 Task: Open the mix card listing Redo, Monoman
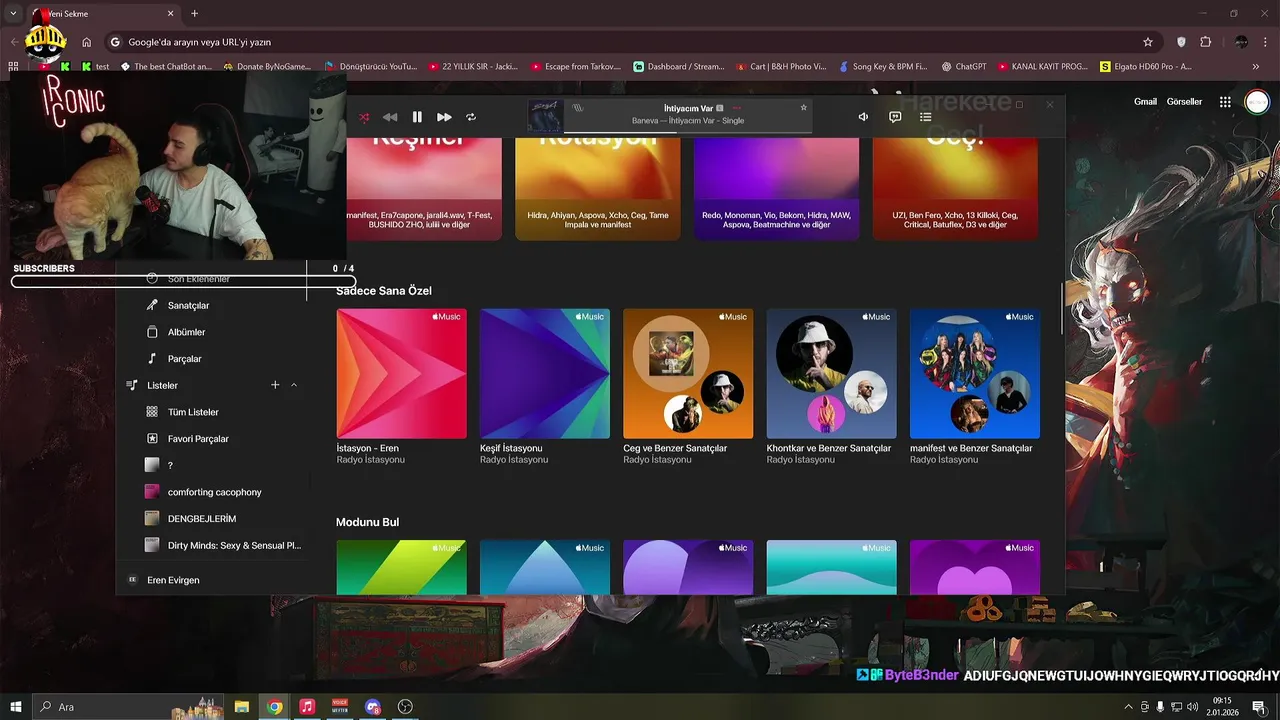776,189
